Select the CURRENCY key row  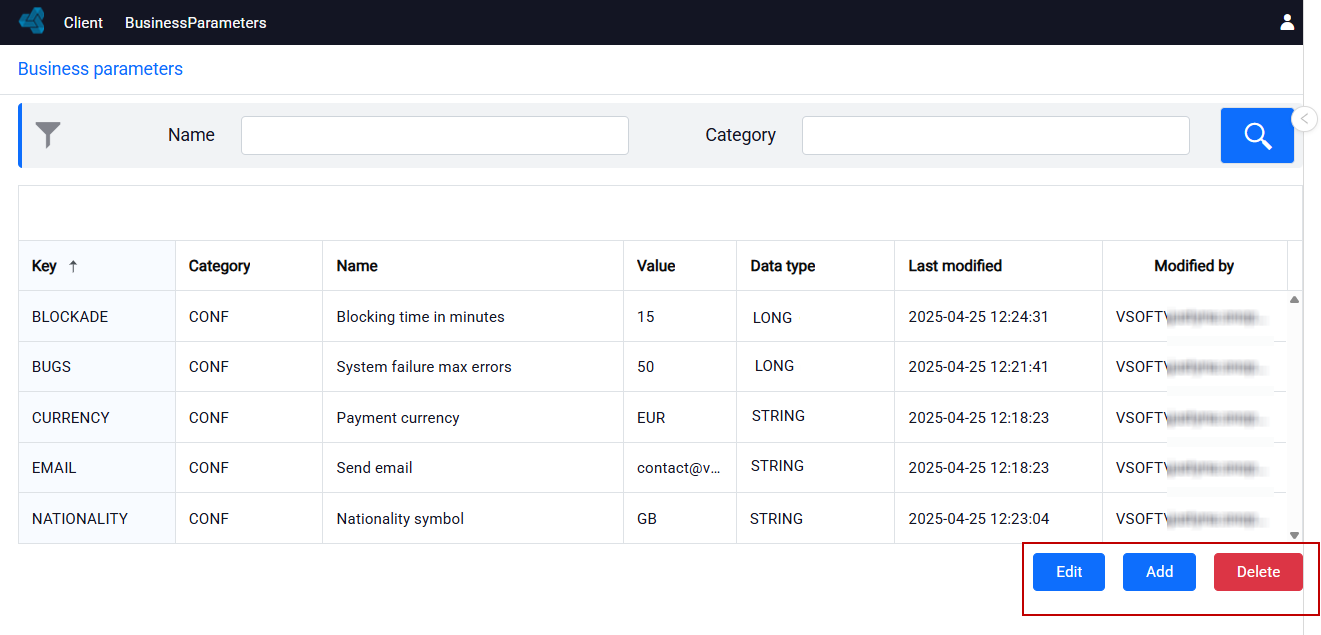pyautogui.click(x=97, y=418)
